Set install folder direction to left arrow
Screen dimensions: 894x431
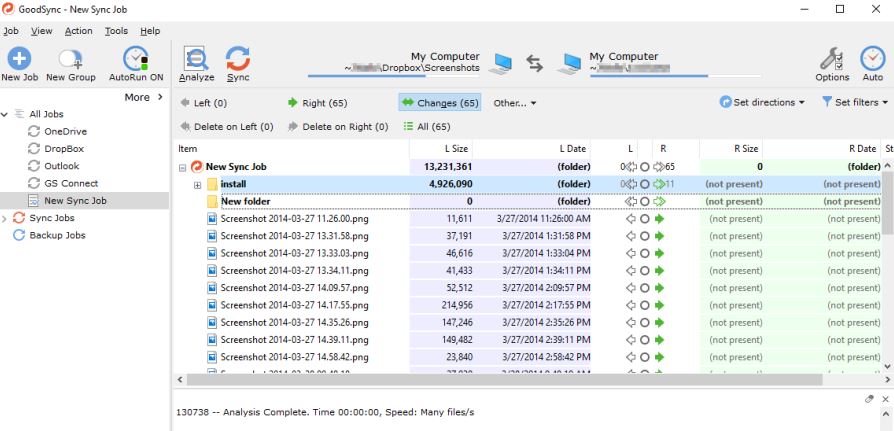[x=631, y=184]
